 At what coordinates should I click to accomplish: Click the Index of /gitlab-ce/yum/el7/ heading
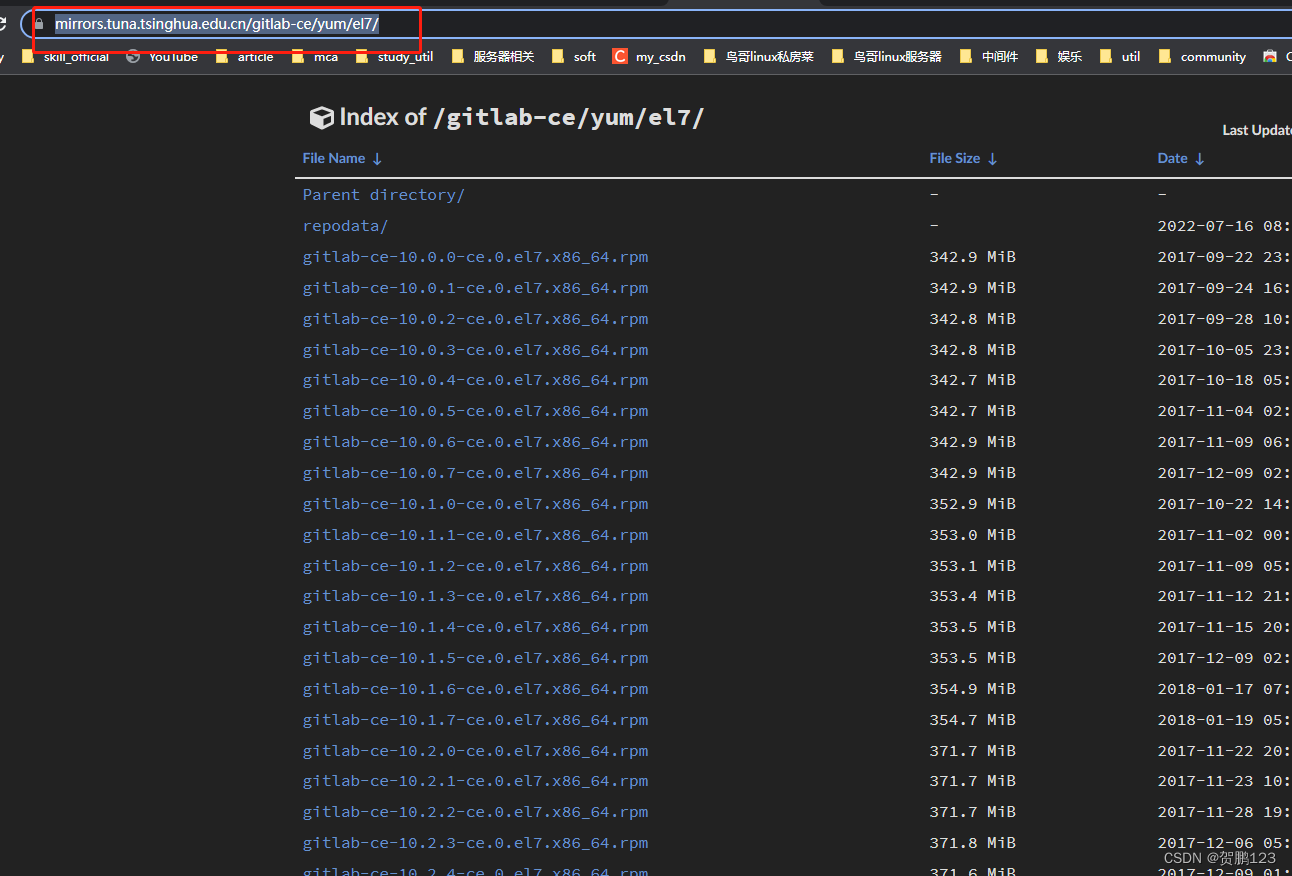(521, 118)
